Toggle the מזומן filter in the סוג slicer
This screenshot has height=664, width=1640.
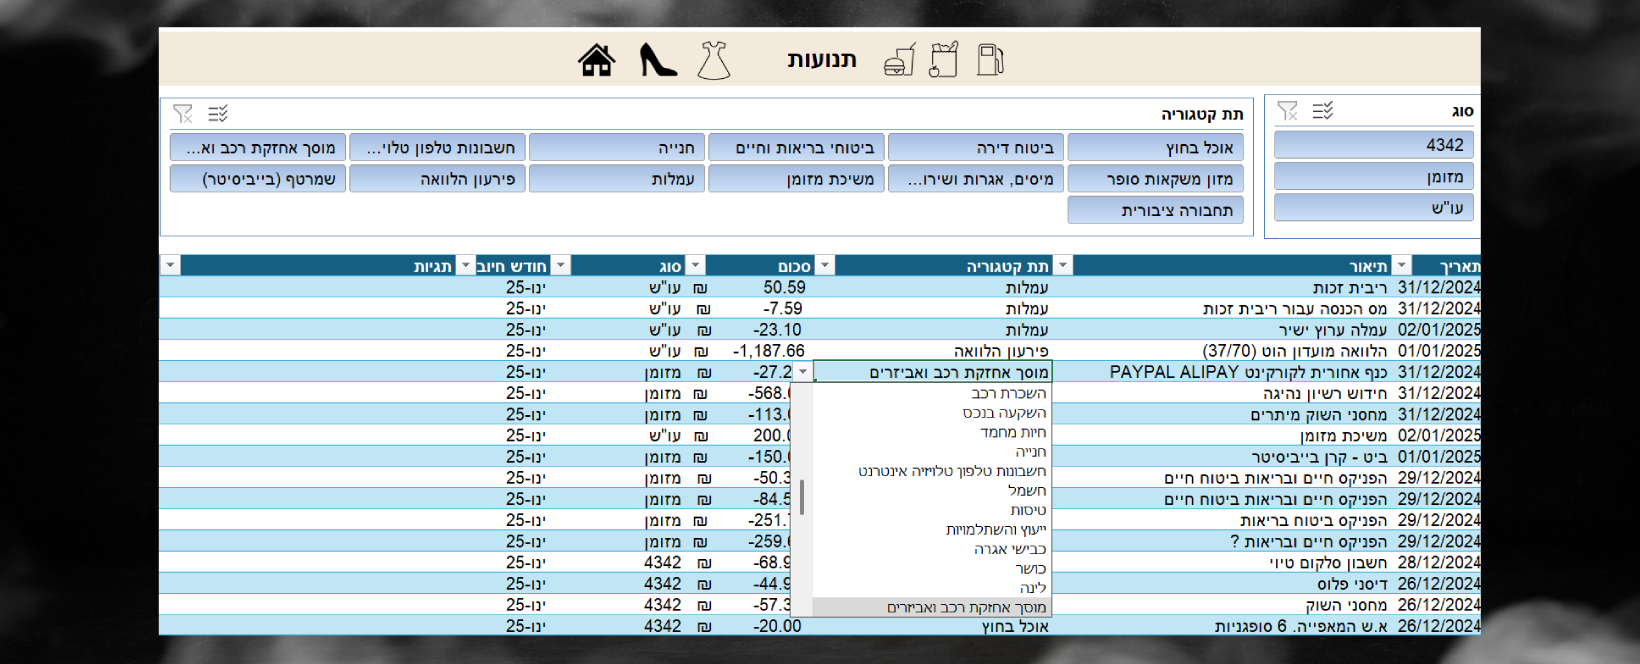click(1373, 177)
